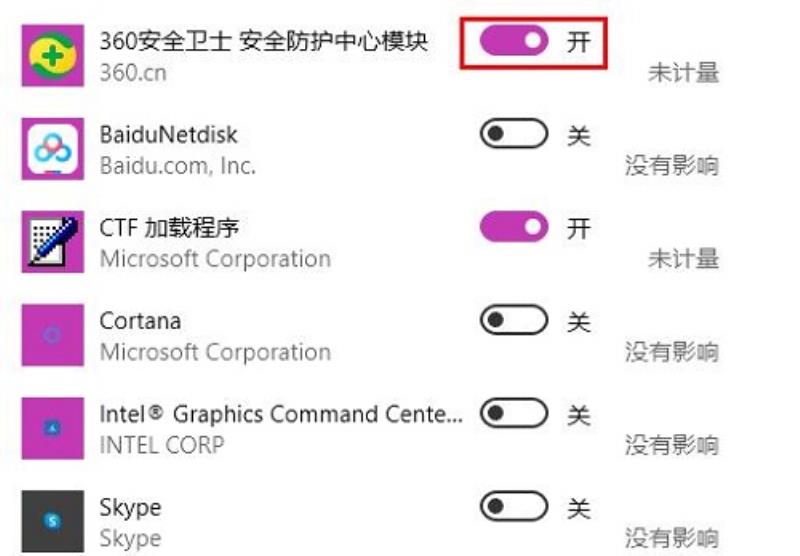Select Intel® Graphics Command Center entry name
The height and width of the screenshot is (556, 800).
point(281,414)
